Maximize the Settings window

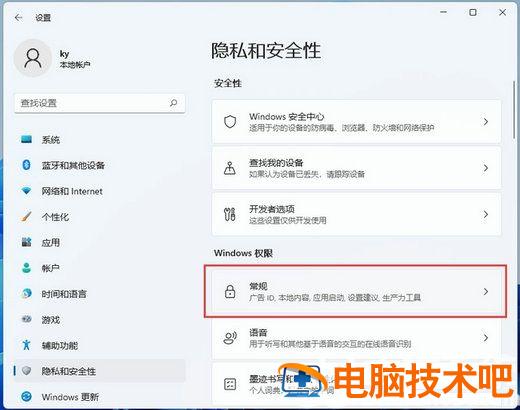point(473,13)
